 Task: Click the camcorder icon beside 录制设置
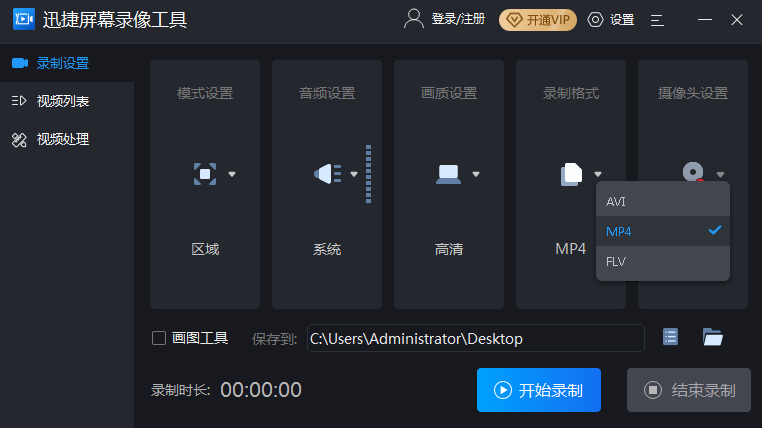coord(20,63)
